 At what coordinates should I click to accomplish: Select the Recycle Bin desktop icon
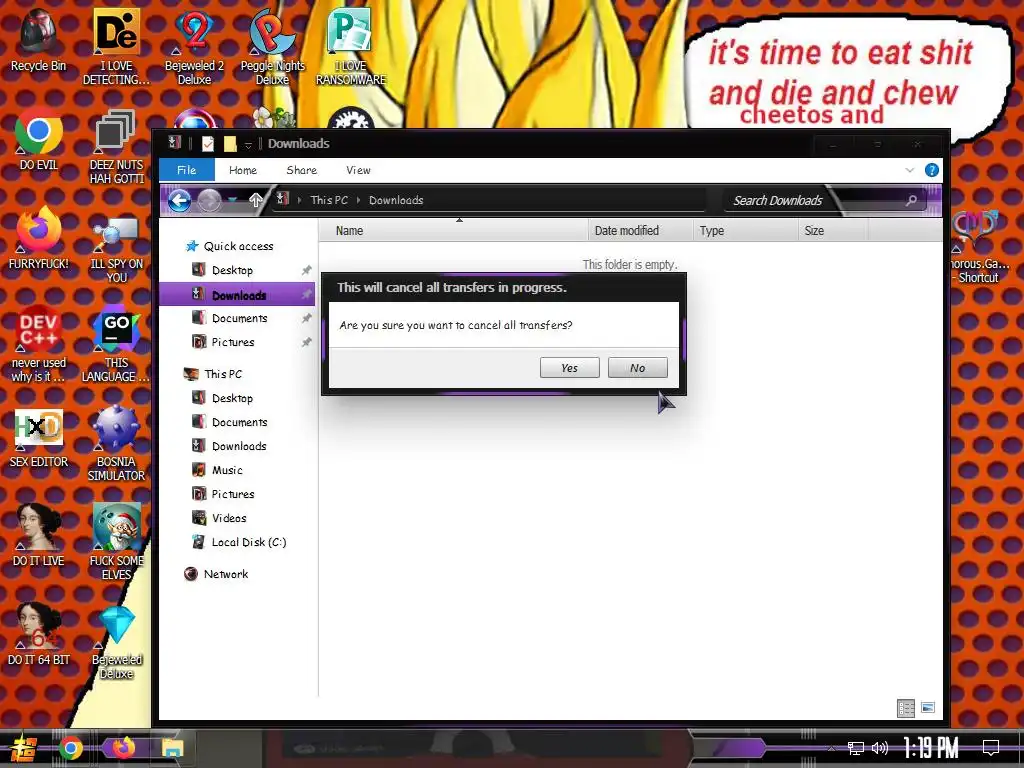click(x=38, y=41)
